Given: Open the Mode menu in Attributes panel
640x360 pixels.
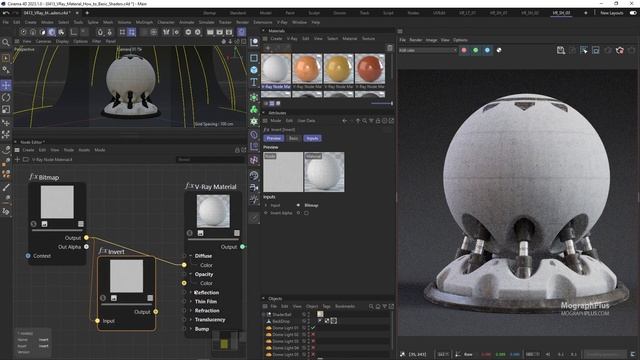Looking at the screenshot, I should coord(276,121).
